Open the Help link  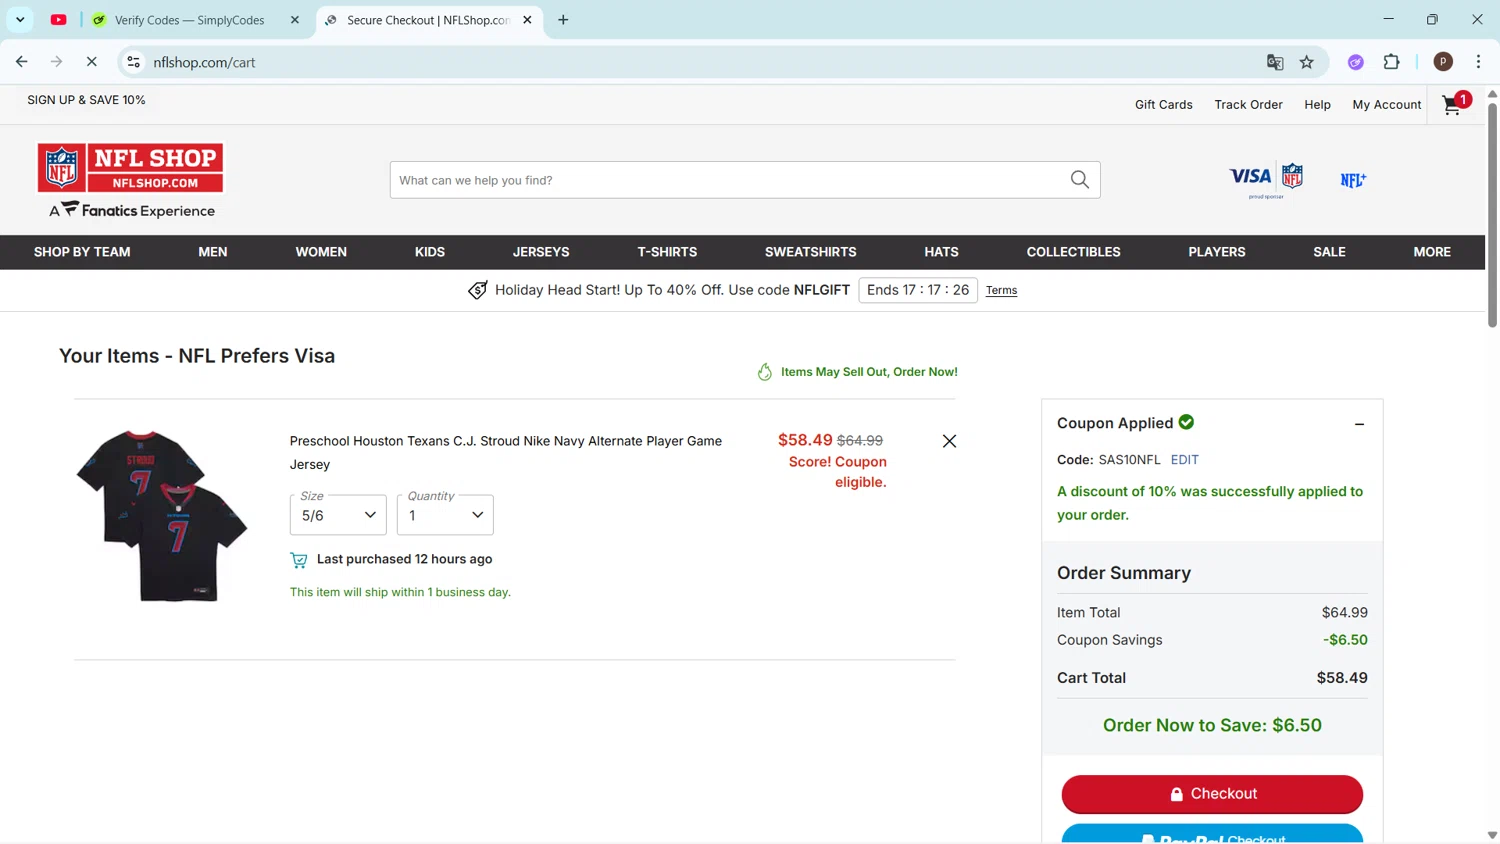coord(1317,104)
